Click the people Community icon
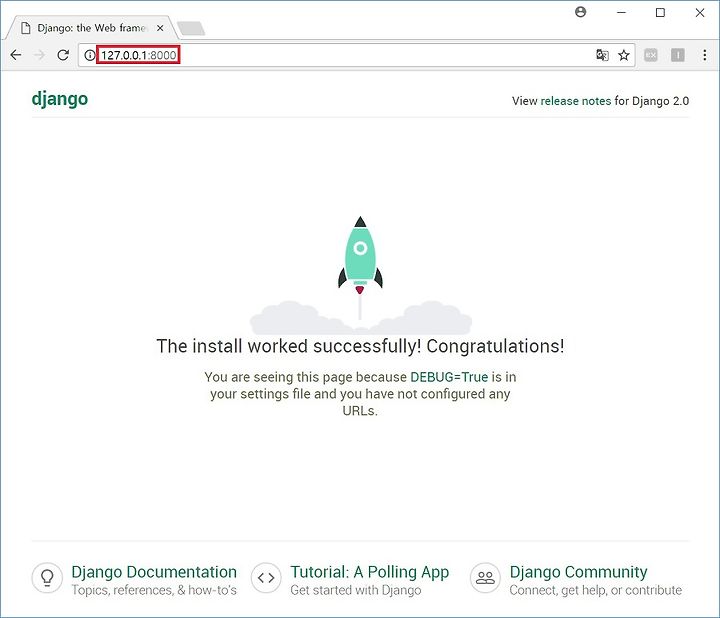The image size is (720, 618). click(x=485, y=578)
